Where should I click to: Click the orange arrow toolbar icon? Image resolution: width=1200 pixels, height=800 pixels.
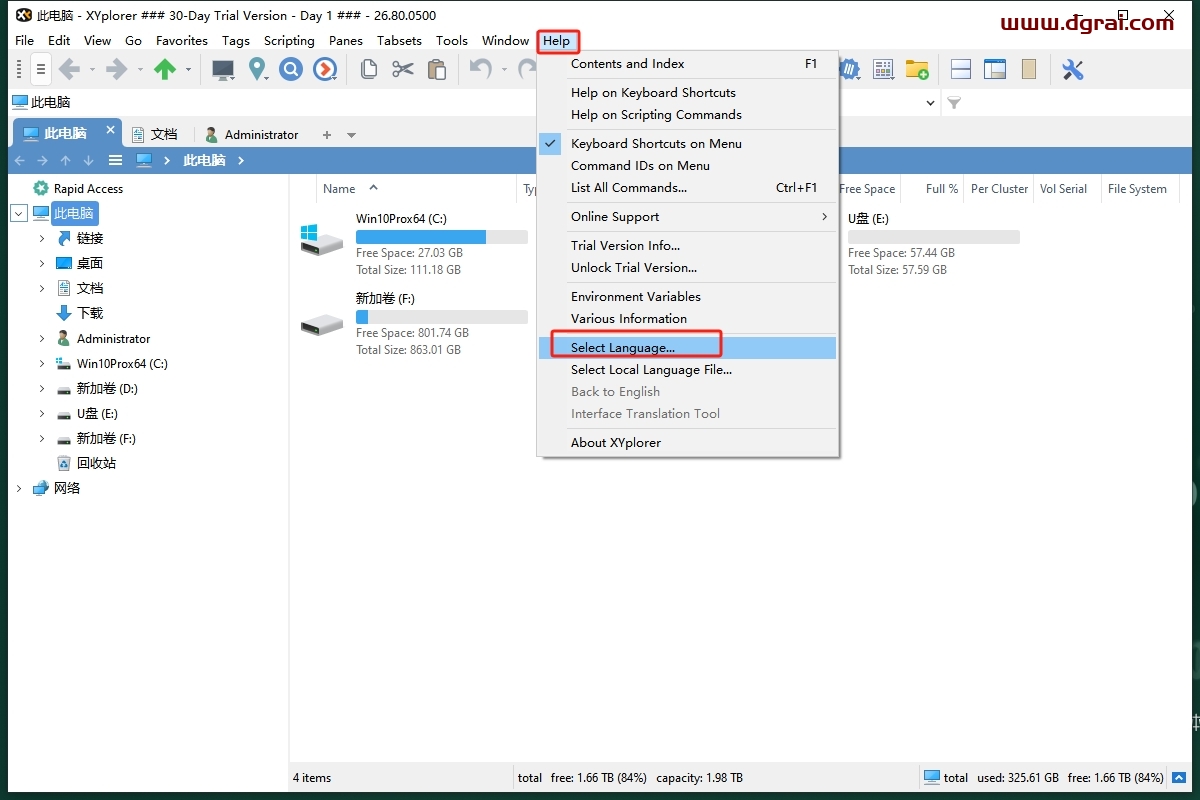click(325, 69)
